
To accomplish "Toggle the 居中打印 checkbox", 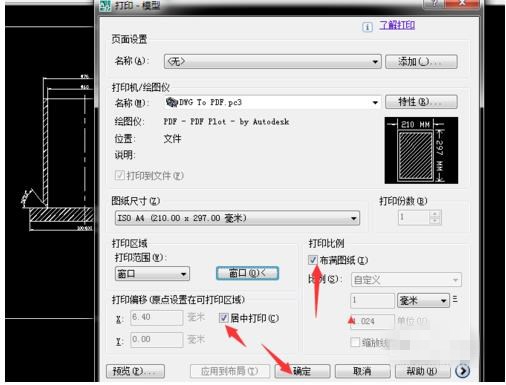I will click(x=223, y=318).
